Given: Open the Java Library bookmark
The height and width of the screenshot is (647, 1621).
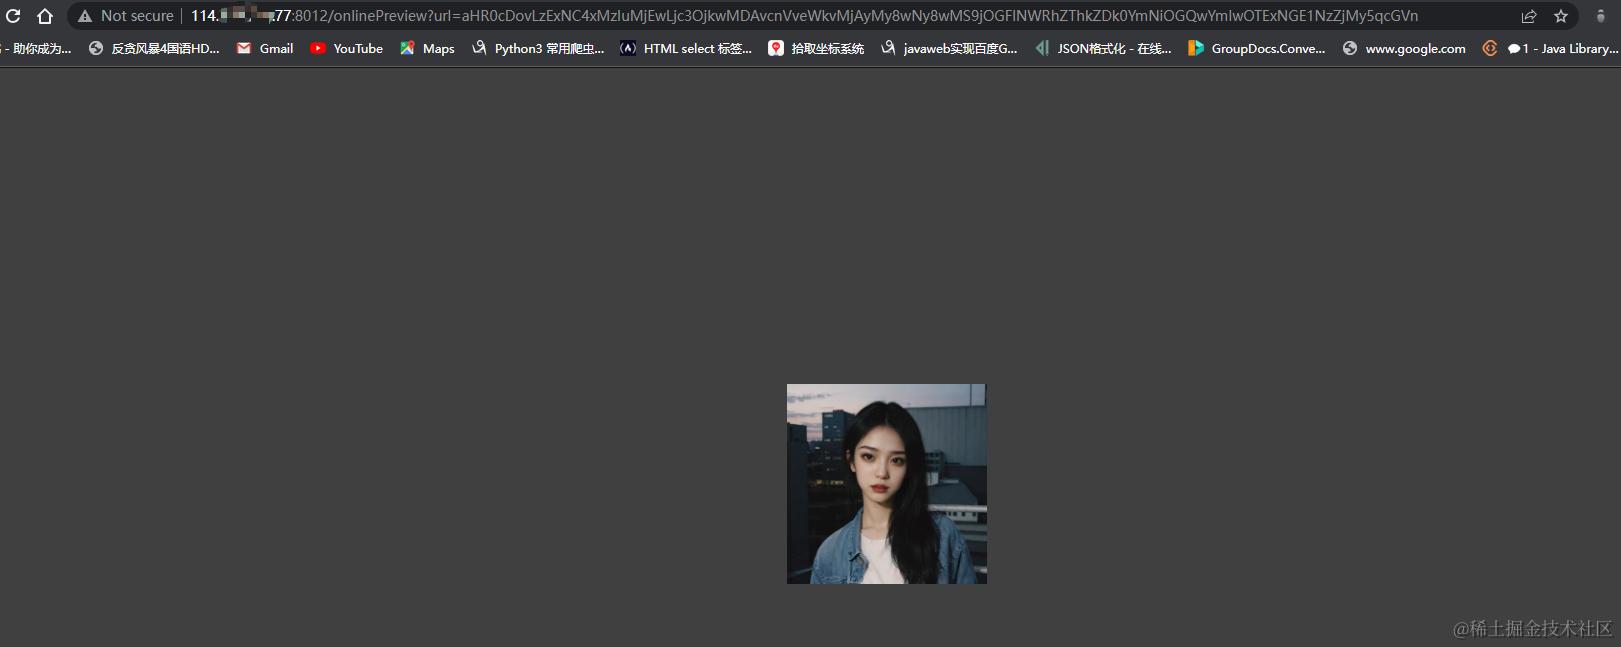Looking at the screenshot, I should [x=1550, y=48].
